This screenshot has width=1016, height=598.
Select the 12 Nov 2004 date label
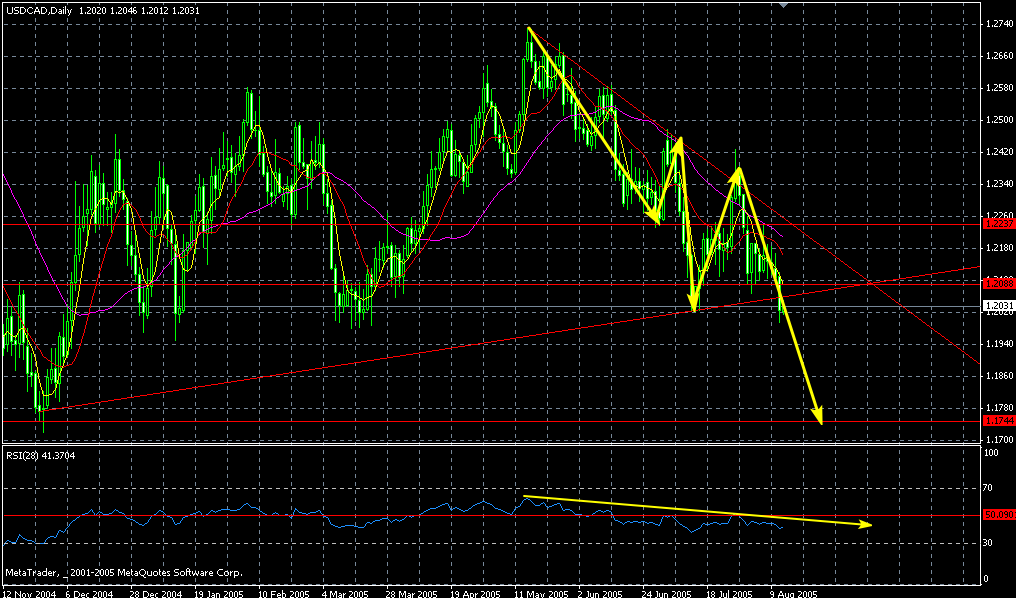pyautogui.click(x=28, y=593)
